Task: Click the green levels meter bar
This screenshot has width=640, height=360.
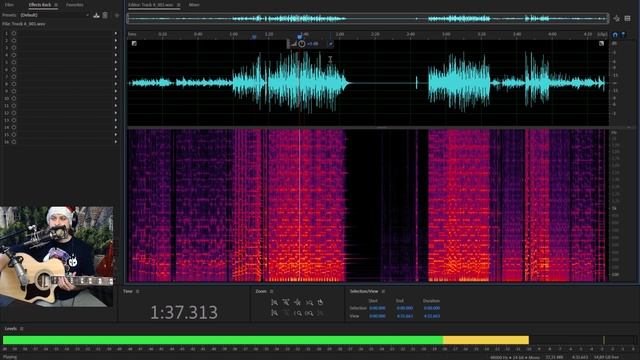Action: (223, 340)
